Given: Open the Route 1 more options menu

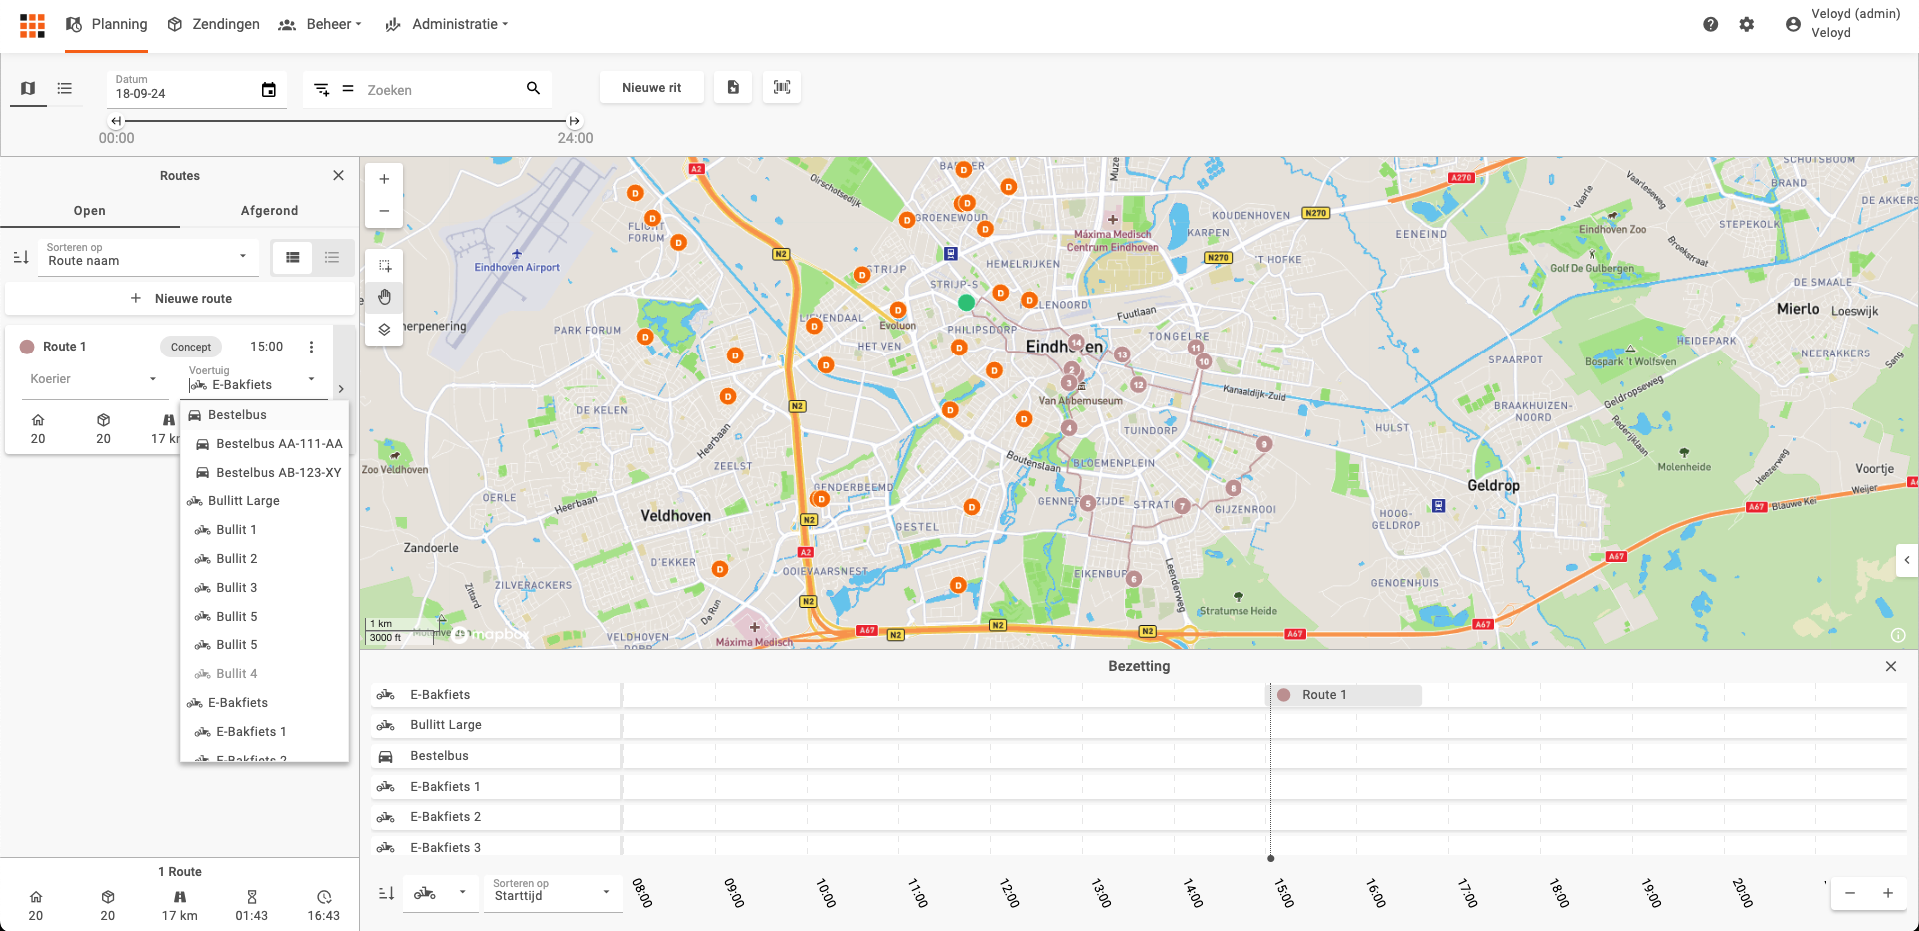Looking at the screenshot, I should point(311,347).
